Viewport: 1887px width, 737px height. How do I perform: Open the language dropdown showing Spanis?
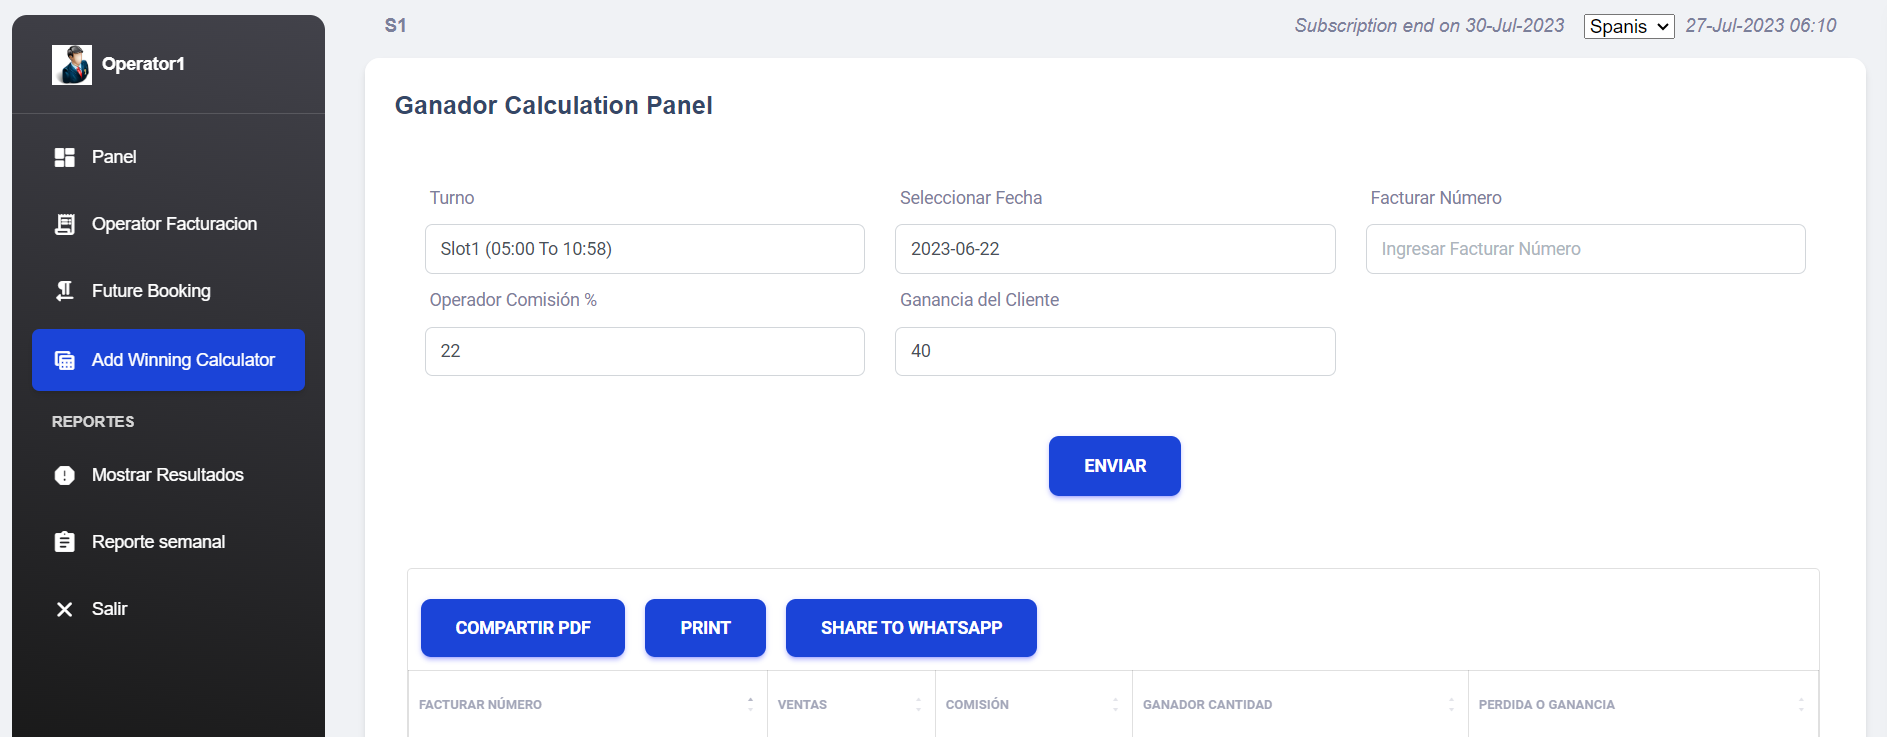(x=1629, y=27)
